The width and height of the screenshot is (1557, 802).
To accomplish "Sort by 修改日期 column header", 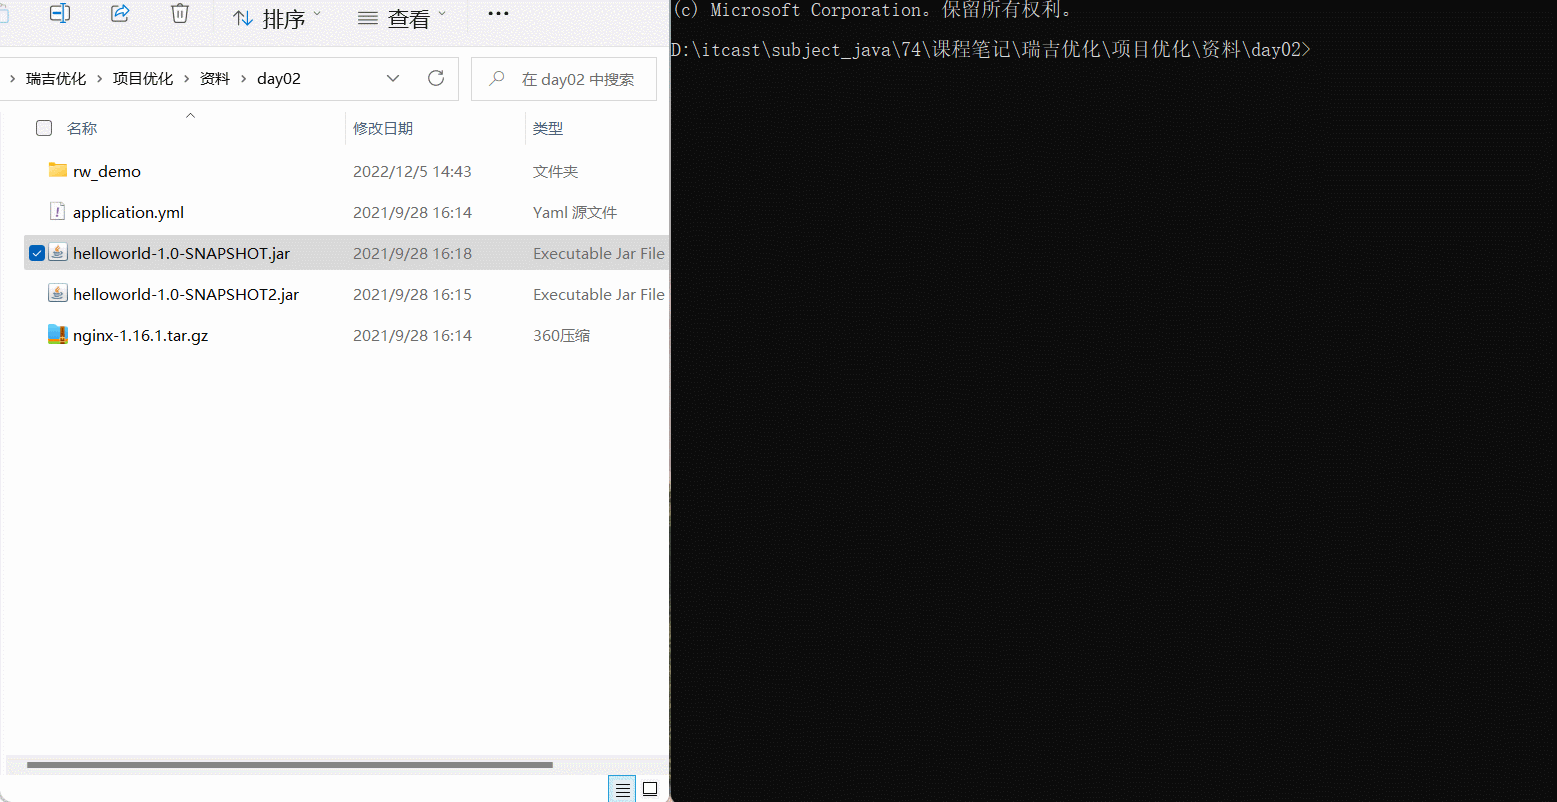I will pos(383,128).
